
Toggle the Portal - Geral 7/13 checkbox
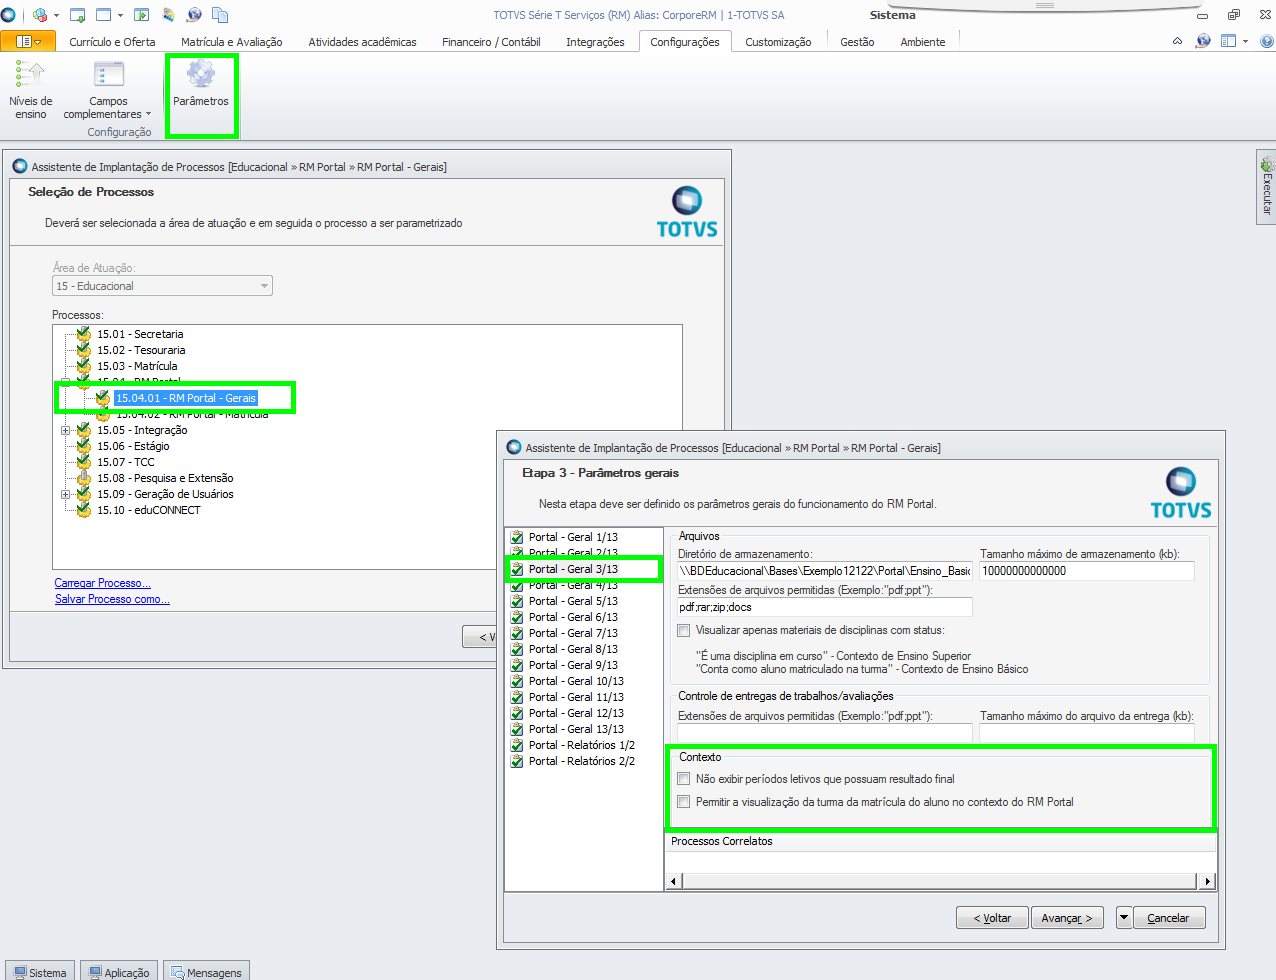point(517,633)
